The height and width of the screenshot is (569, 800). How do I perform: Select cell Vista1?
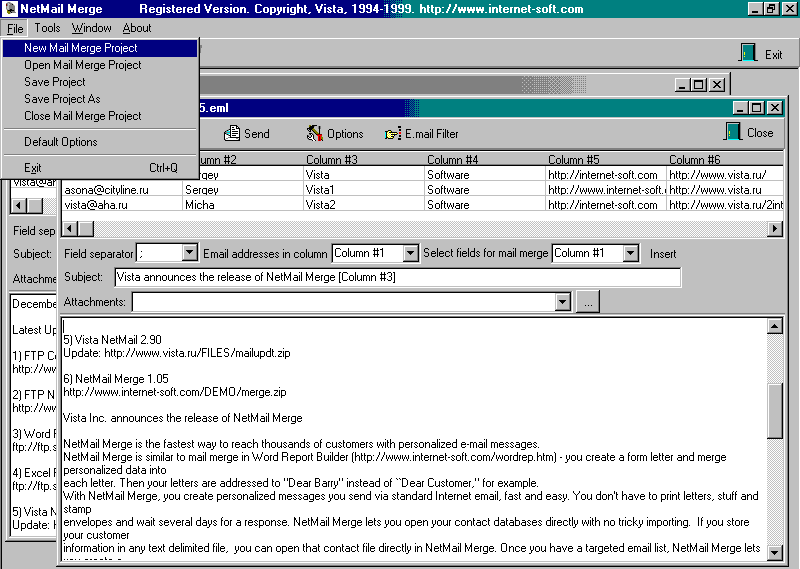364,190
